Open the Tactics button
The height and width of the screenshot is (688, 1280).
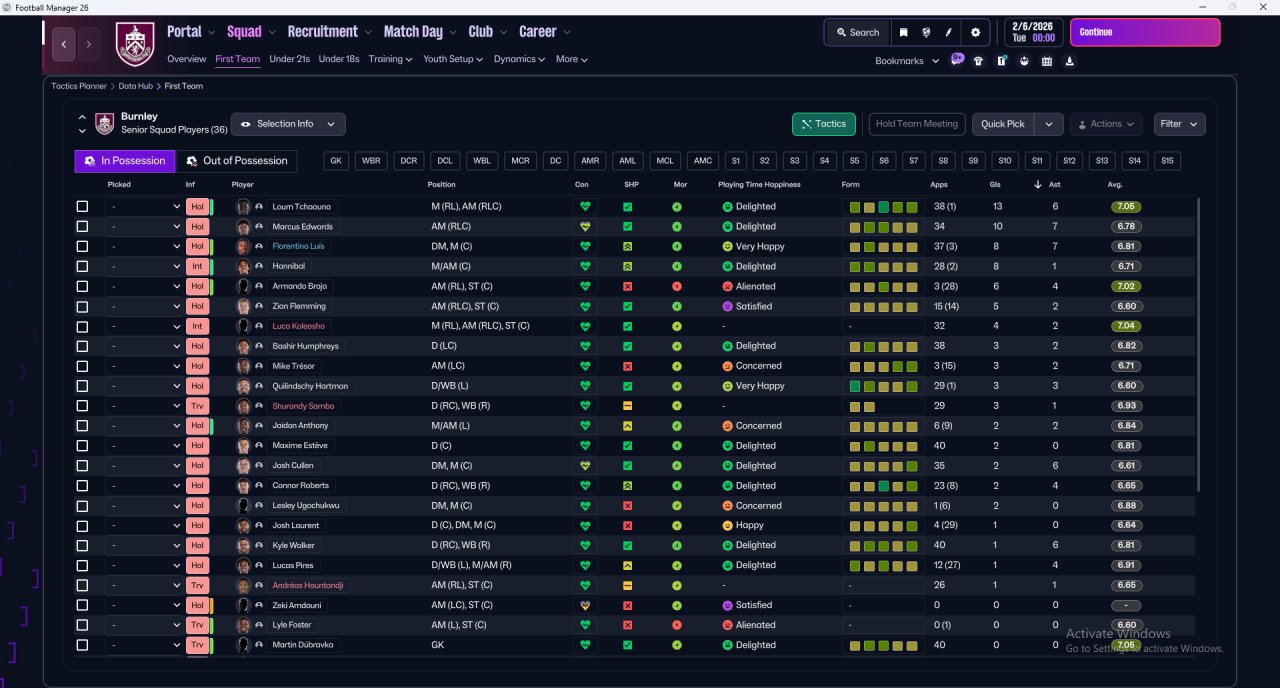[x=823, y=124]
